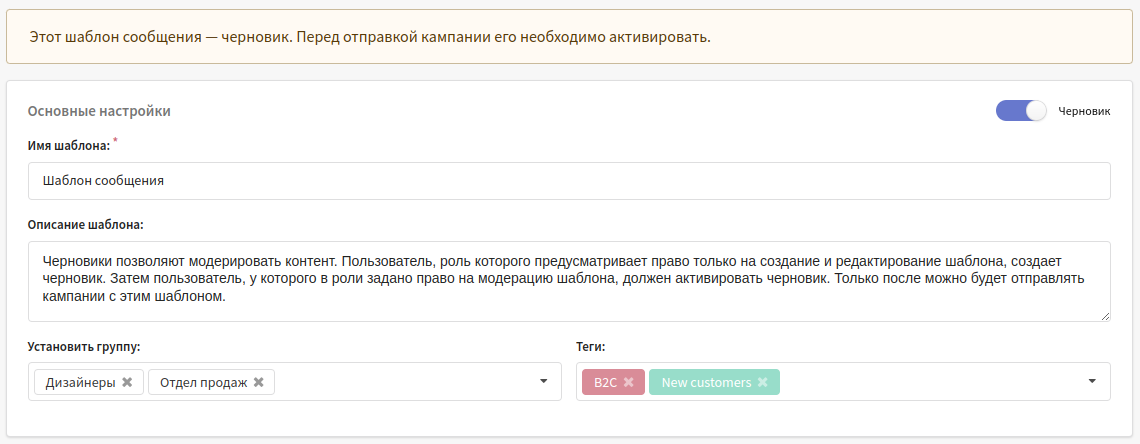Expand the Установить группу dropdown arrow
Image resolution: width=1140 pixels, height=444 pixels.
543,382
